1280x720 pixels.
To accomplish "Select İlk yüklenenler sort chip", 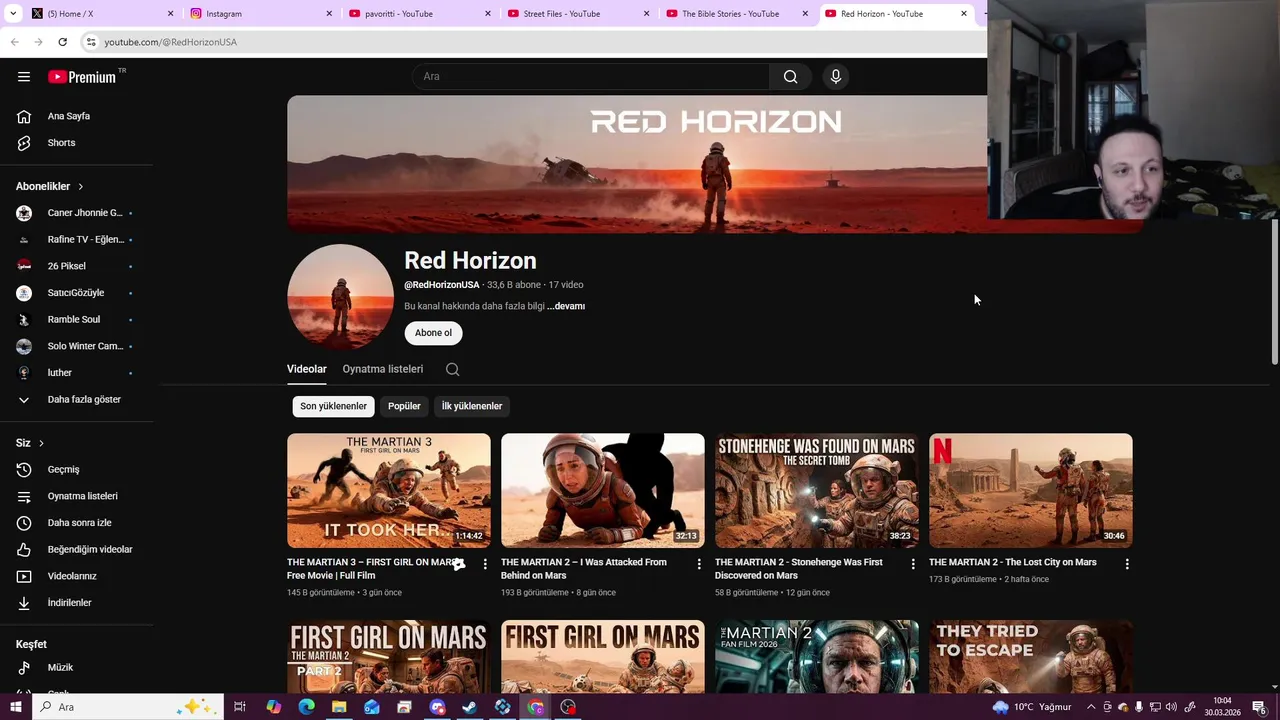I will (x=472, y=406).
